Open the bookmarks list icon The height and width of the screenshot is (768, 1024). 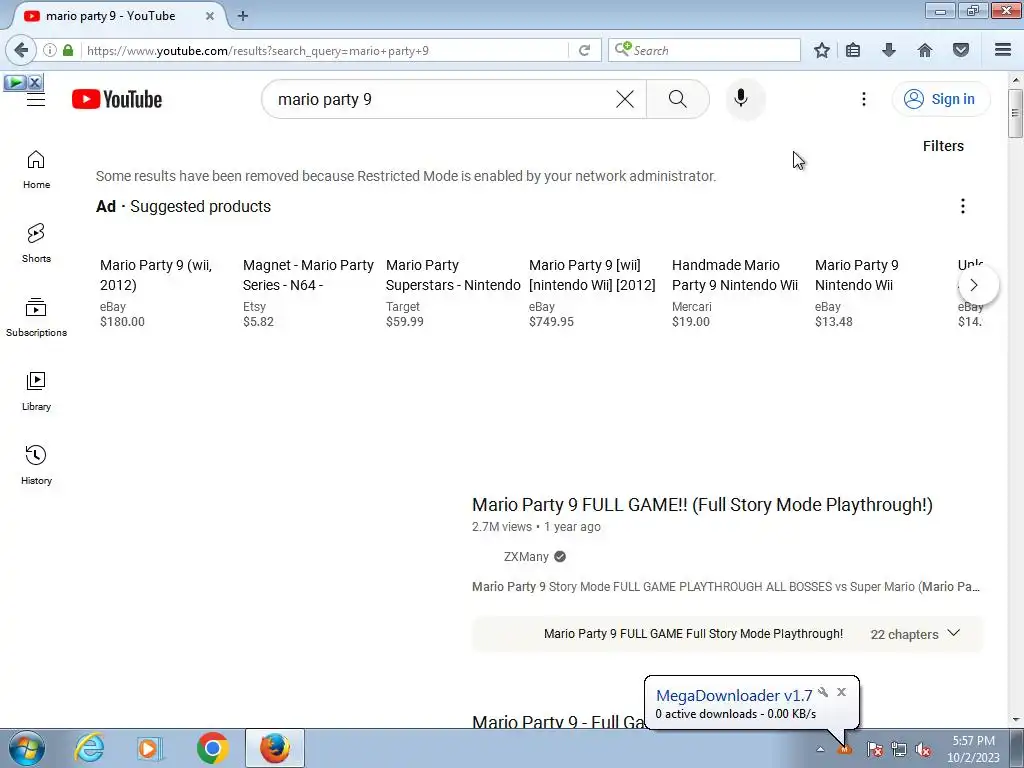853,50
